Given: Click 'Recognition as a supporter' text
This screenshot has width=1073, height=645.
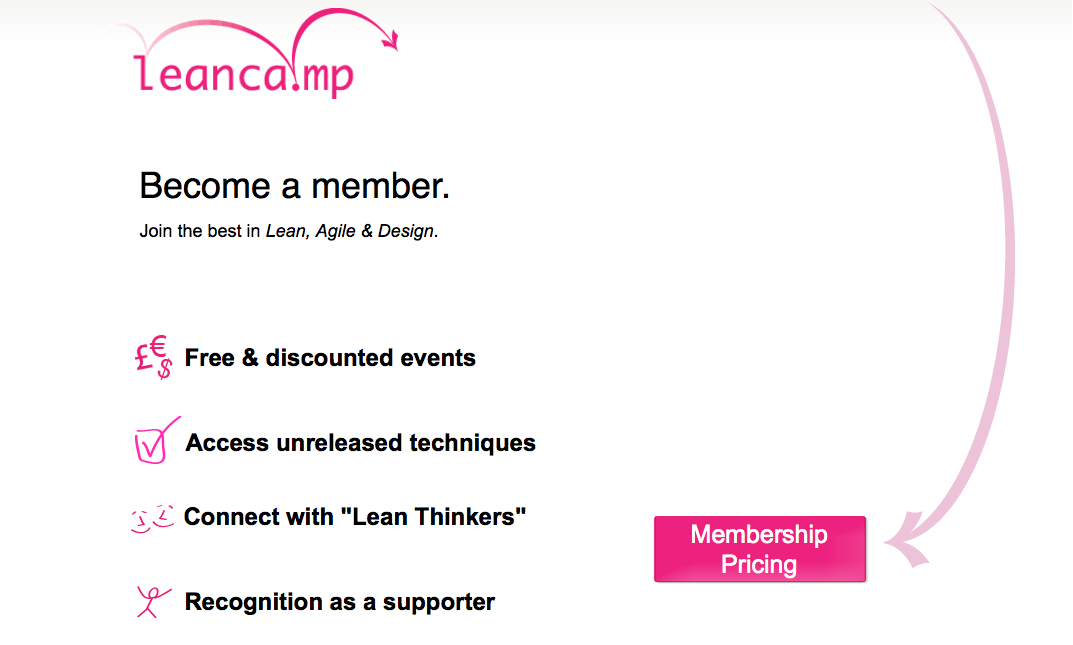Looking at the screenshot, I should (x=339, y=602).
